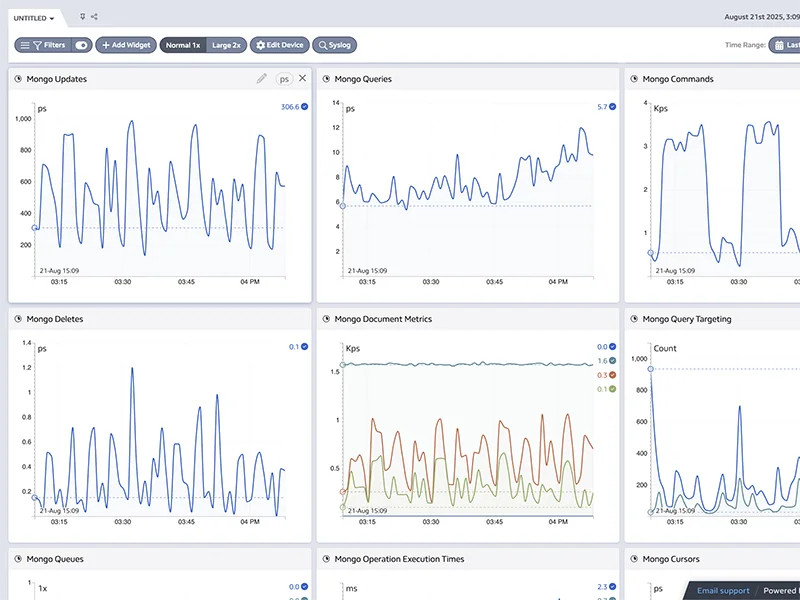Close the Mongo Updates widget

coord(303,78)
